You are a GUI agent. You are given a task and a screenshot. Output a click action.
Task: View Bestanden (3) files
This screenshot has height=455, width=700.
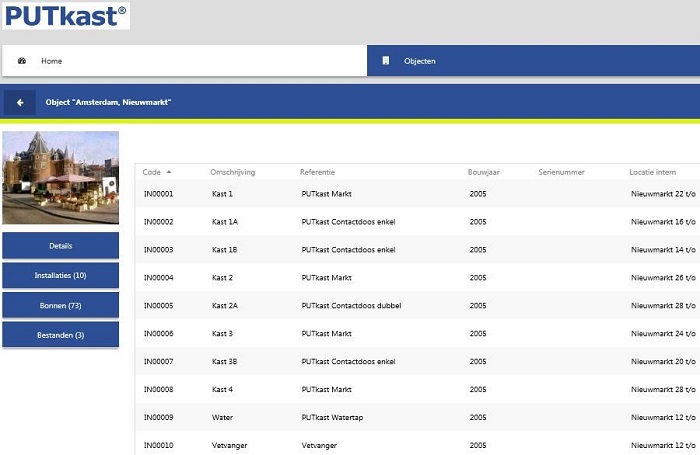(x=60, y=335)
